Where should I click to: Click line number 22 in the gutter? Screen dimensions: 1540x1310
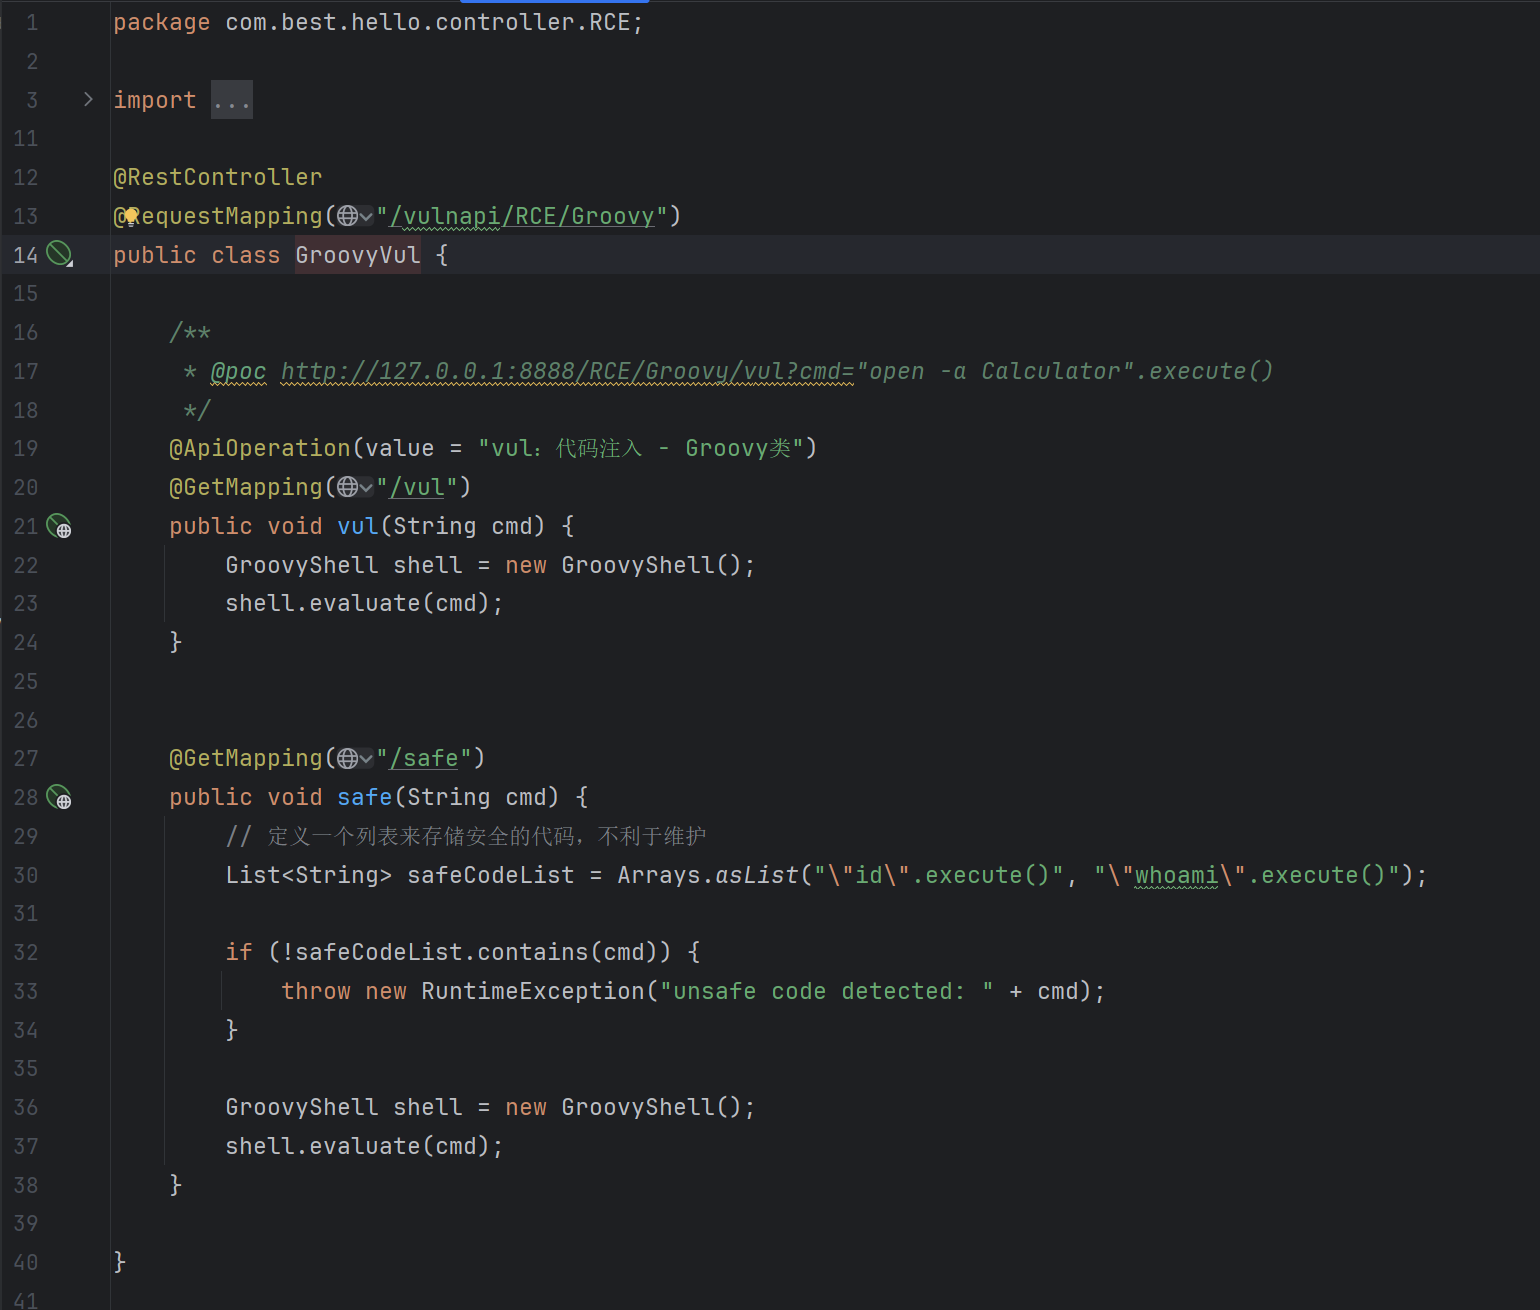tap(26, 565)
